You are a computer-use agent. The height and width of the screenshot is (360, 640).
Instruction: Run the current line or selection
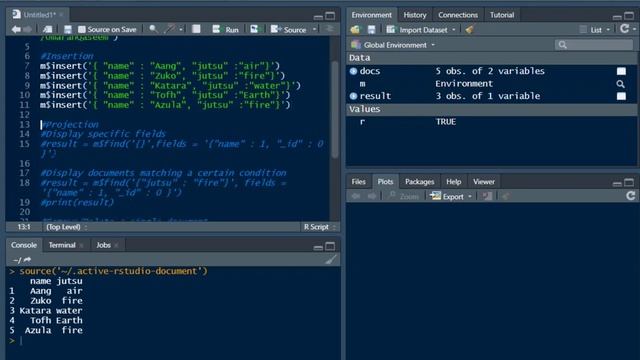pyautogui.click(x=226, y=29)
